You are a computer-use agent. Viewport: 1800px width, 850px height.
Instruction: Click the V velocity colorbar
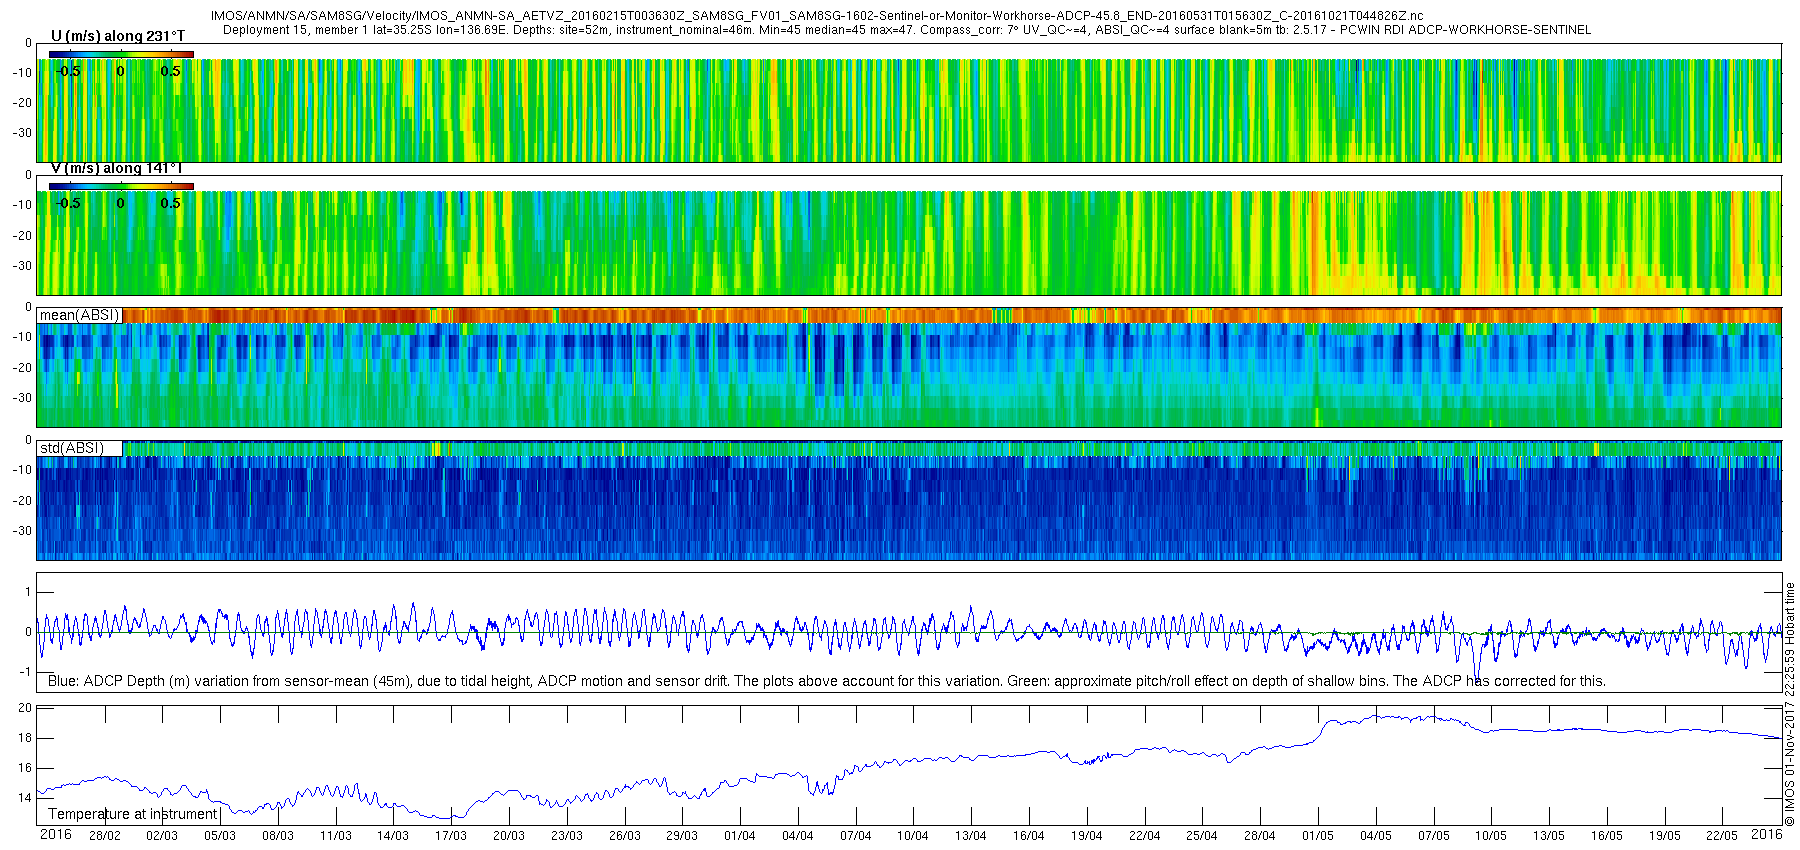(121, 186)
